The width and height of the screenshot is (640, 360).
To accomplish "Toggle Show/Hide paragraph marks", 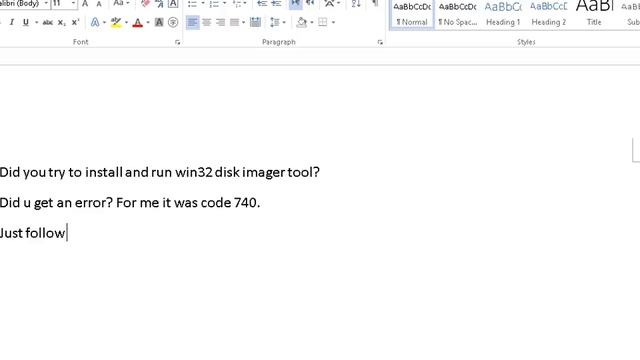I will tap(375, 4).
